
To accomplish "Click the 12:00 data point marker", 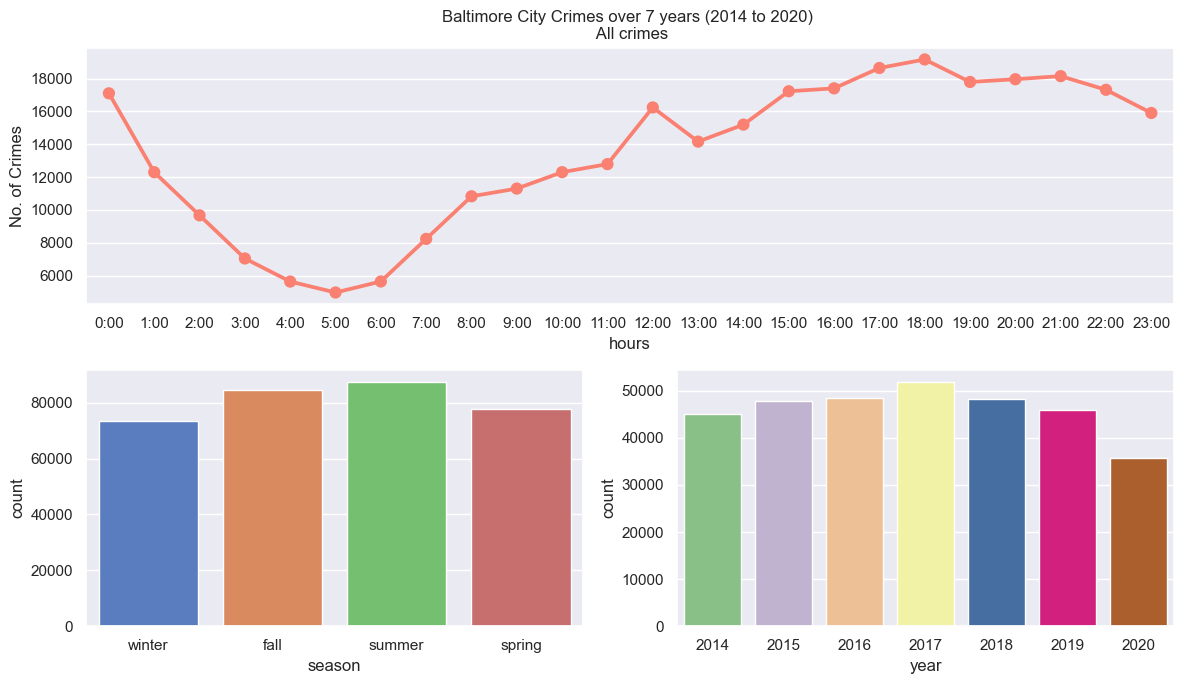I will [x=653, y=108].
